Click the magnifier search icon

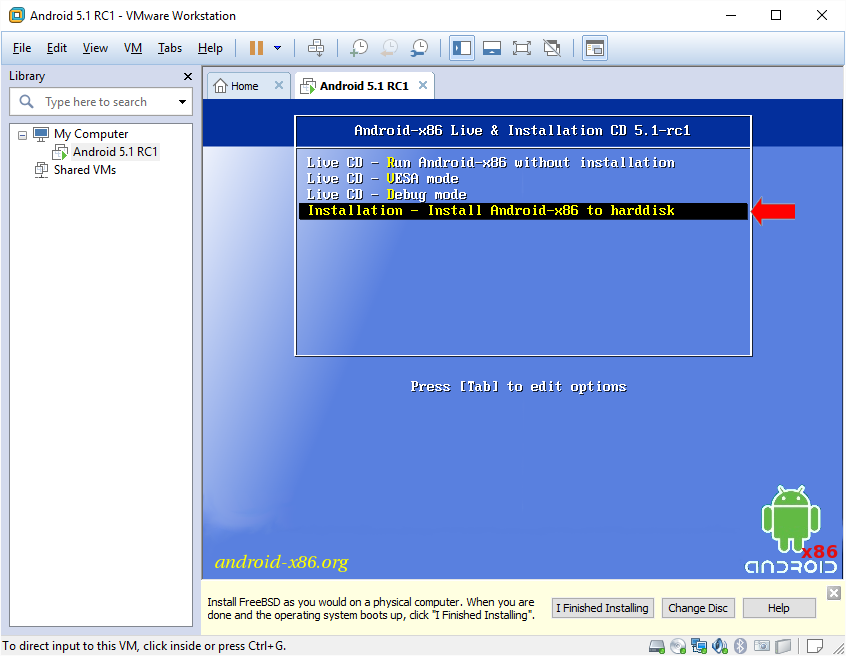pos(26,101)
